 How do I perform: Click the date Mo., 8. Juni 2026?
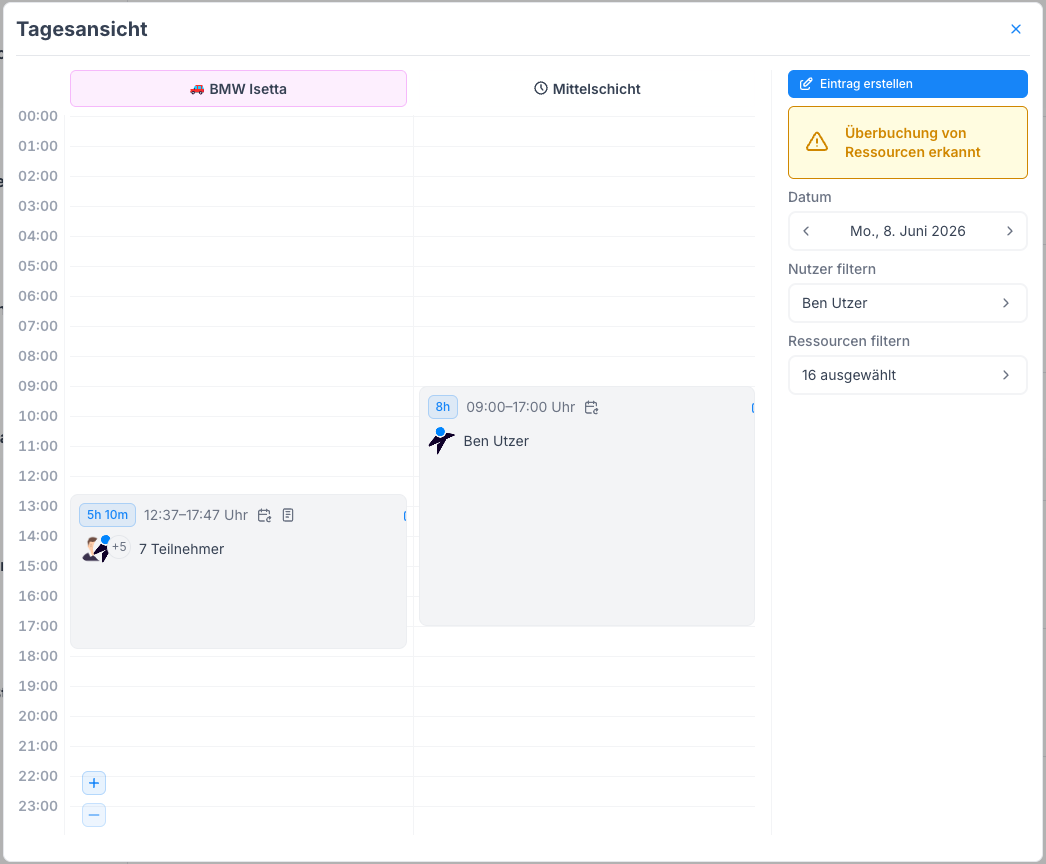pyautogui.click(x=907, y=231)
